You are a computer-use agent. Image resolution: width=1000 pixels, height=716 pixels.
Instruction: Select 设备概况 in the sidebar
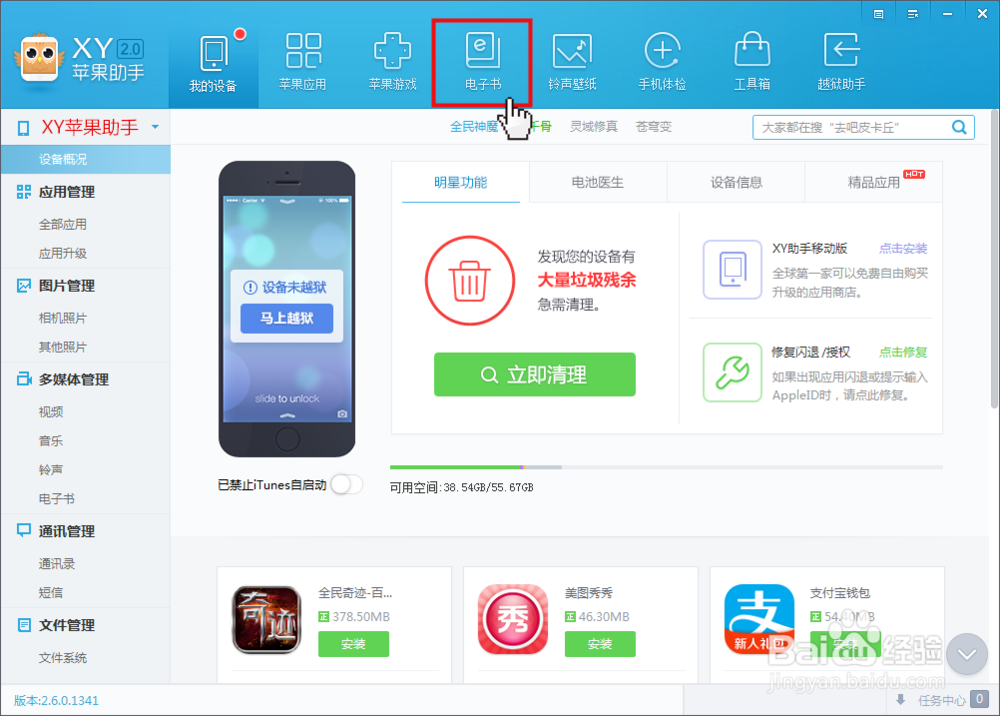[85, 159]
